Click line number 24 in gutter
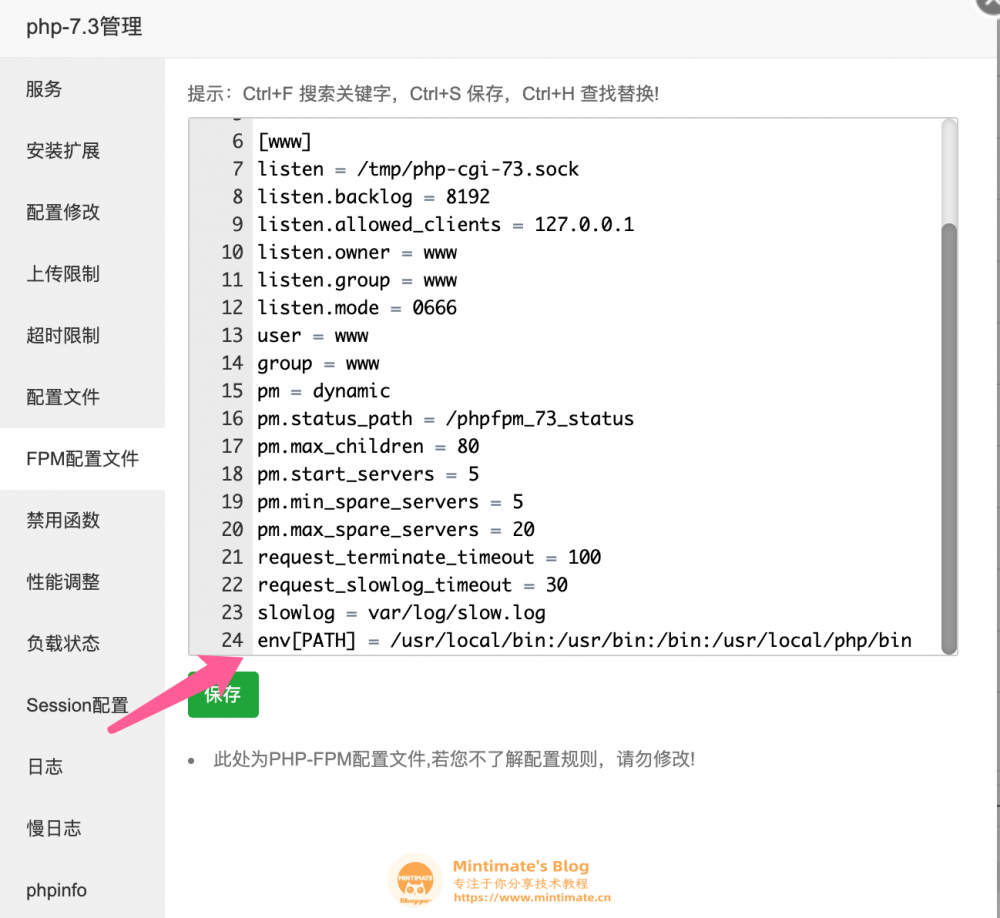1000x918 pixels. 232,640
